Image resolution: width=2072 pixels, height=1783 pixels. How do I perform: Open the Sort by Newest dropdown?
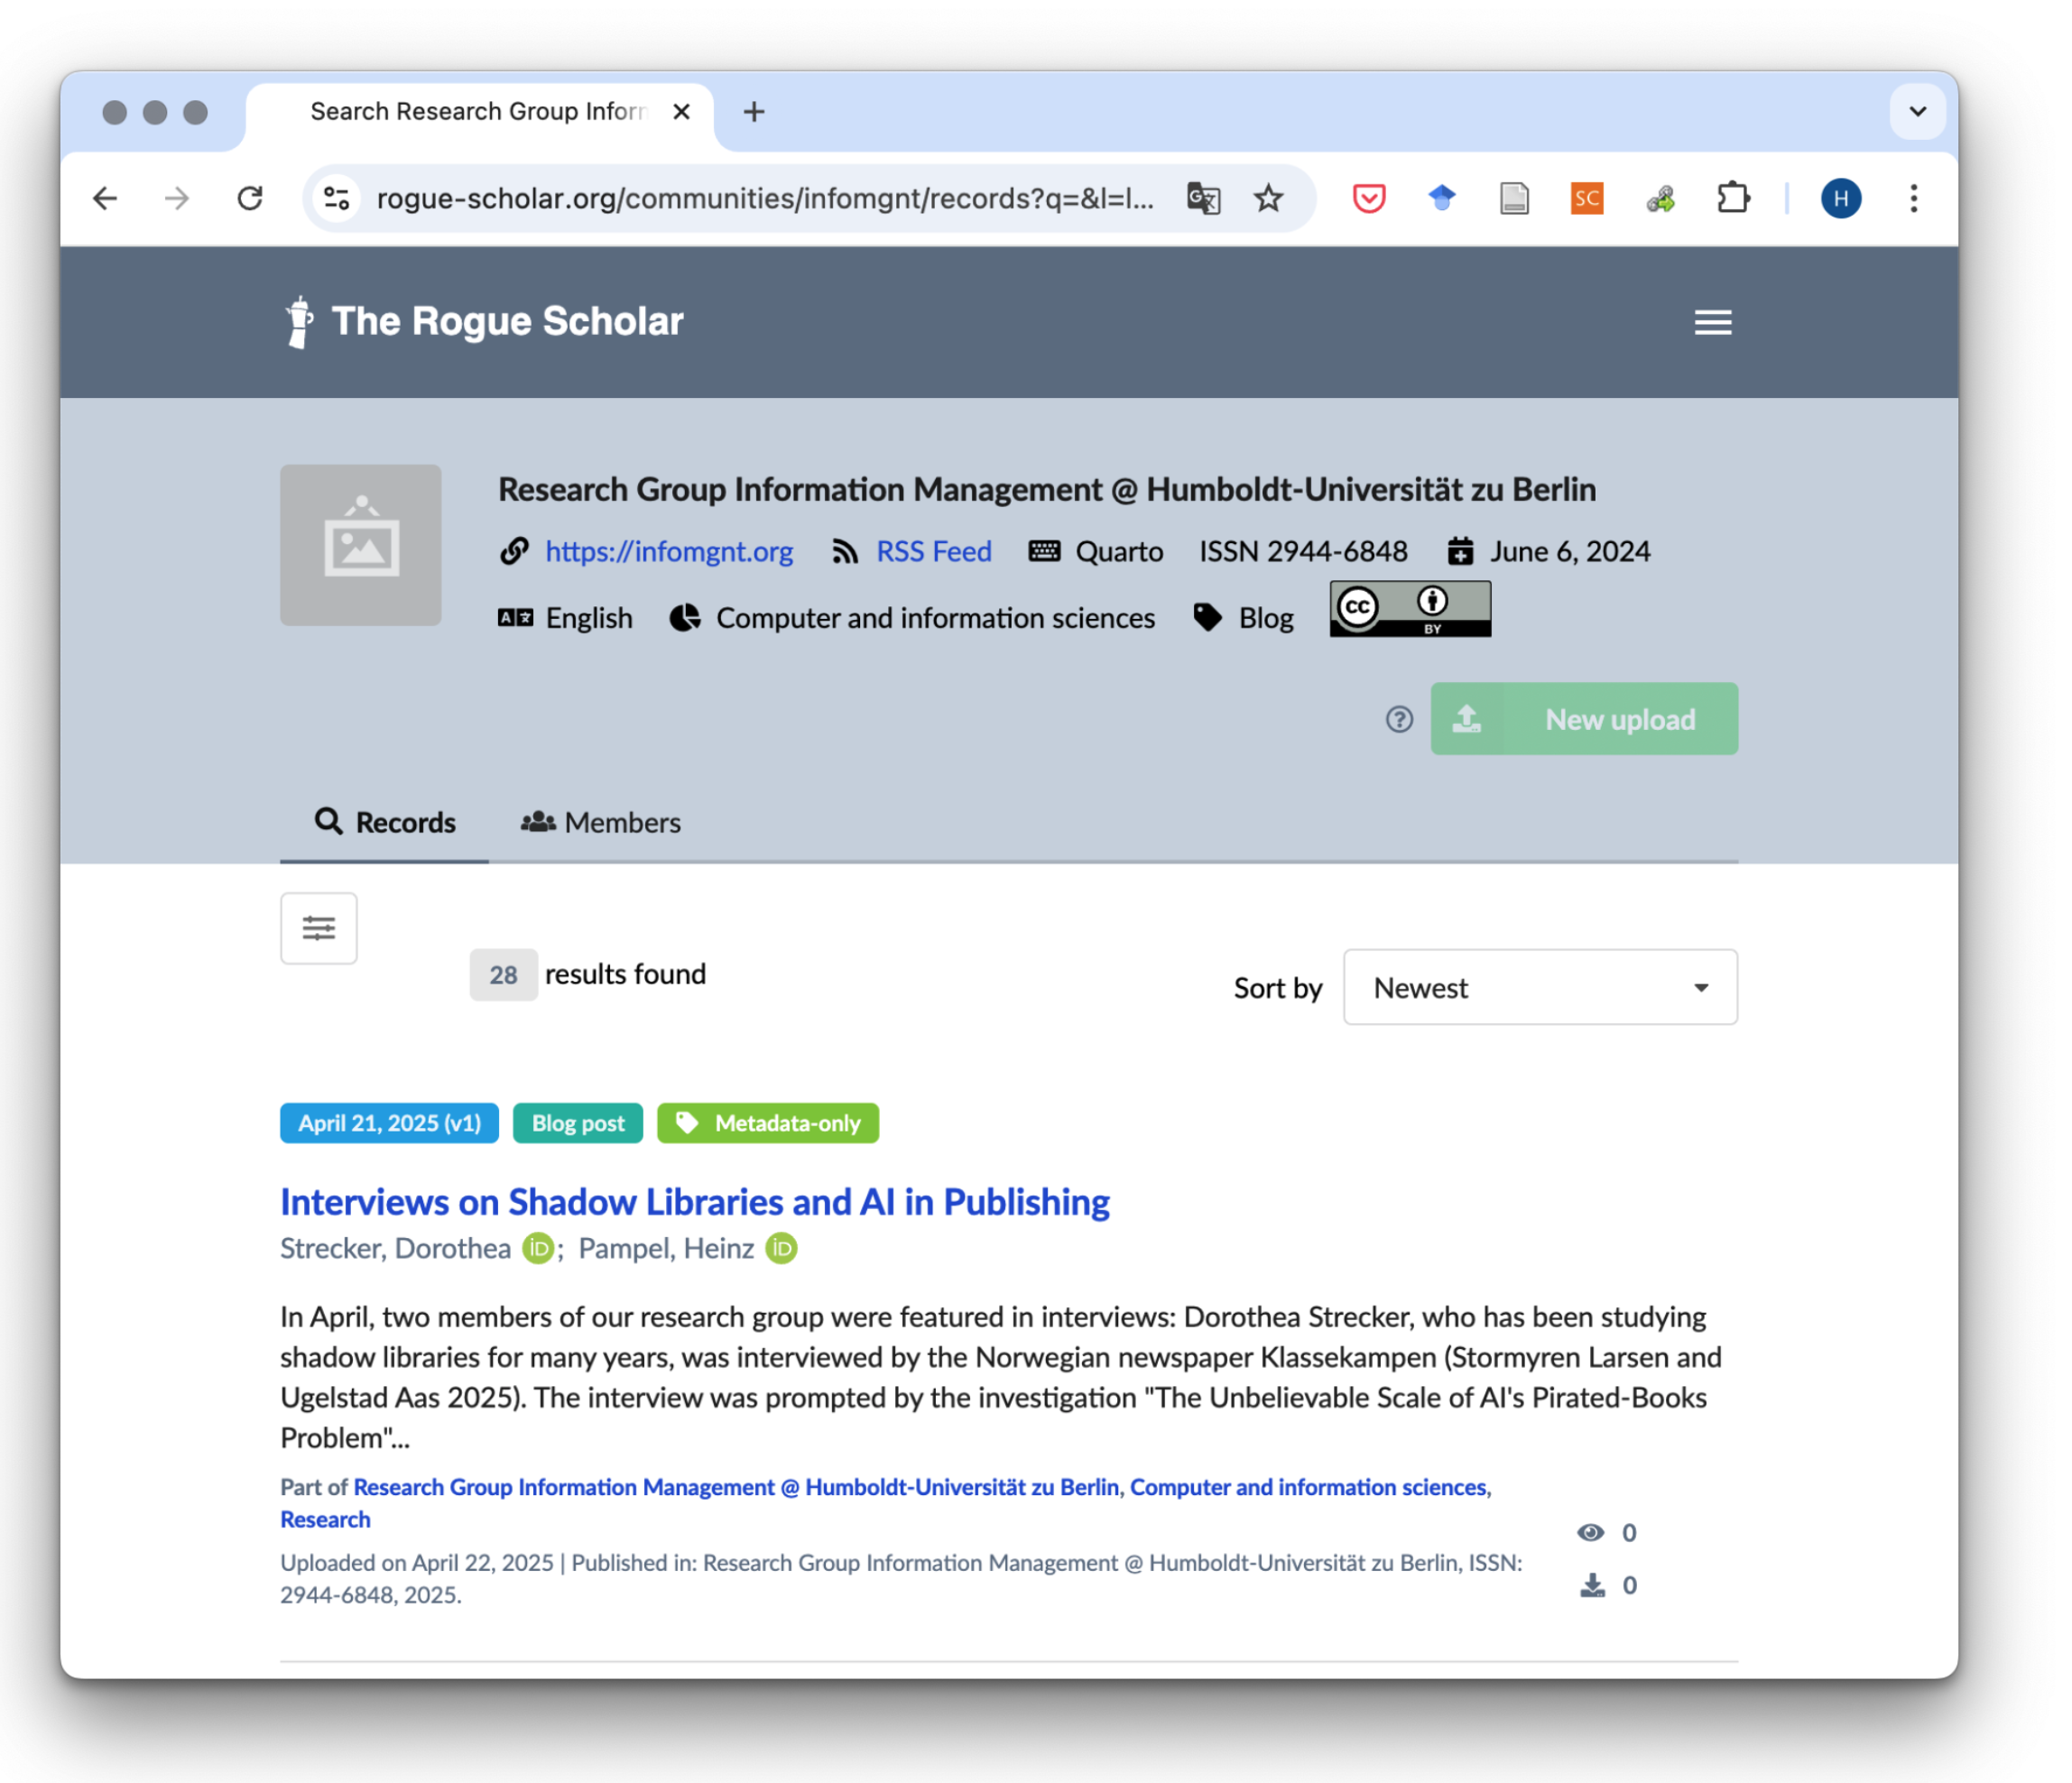(1540, 987)
